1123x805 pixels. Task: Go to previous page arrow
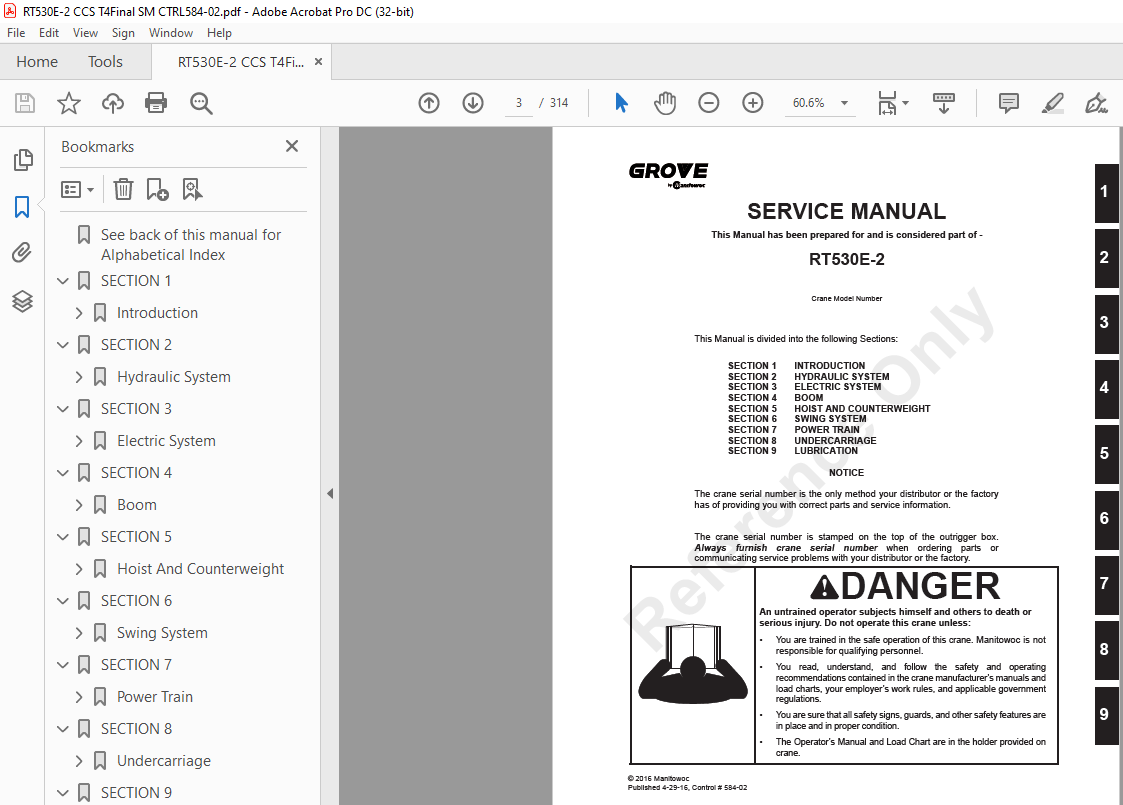pos(429,103)
